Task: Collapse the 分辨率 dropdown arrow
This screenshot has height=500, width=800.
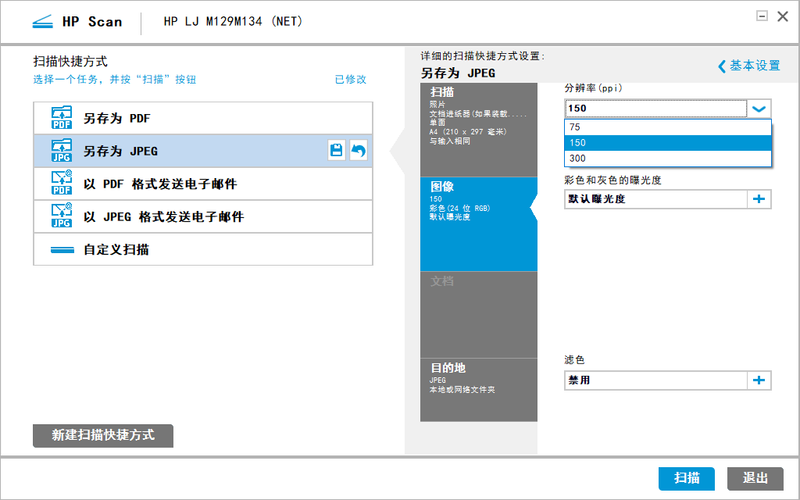Action: point(759,109)
